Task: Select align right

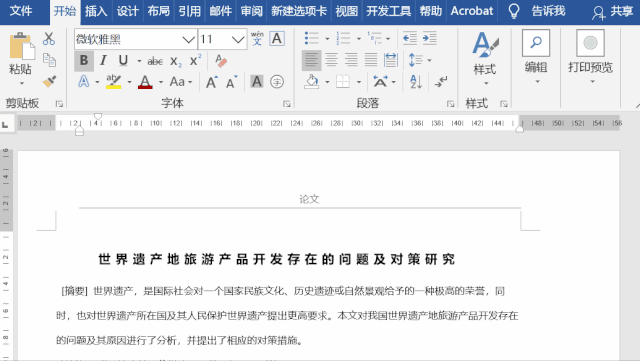Action: pyautogui.click(x=351, y=60)
